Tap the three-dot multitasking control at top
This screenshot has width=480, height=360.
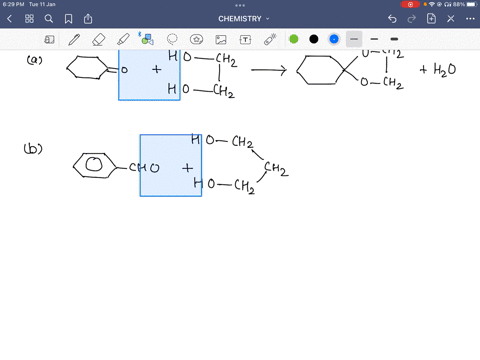[x=240, y=5]
